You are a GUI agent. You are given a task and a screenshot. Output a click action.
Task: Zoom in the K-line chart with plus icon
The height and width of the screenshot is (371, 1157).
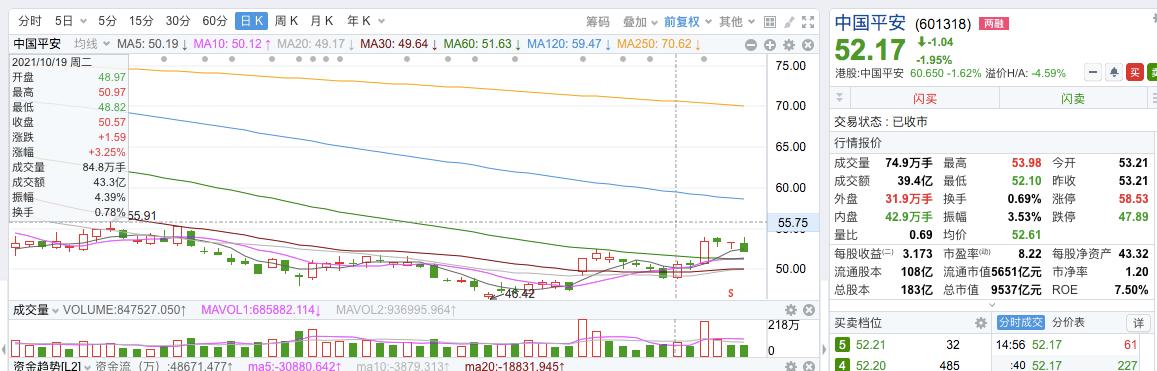pos(770,45)
